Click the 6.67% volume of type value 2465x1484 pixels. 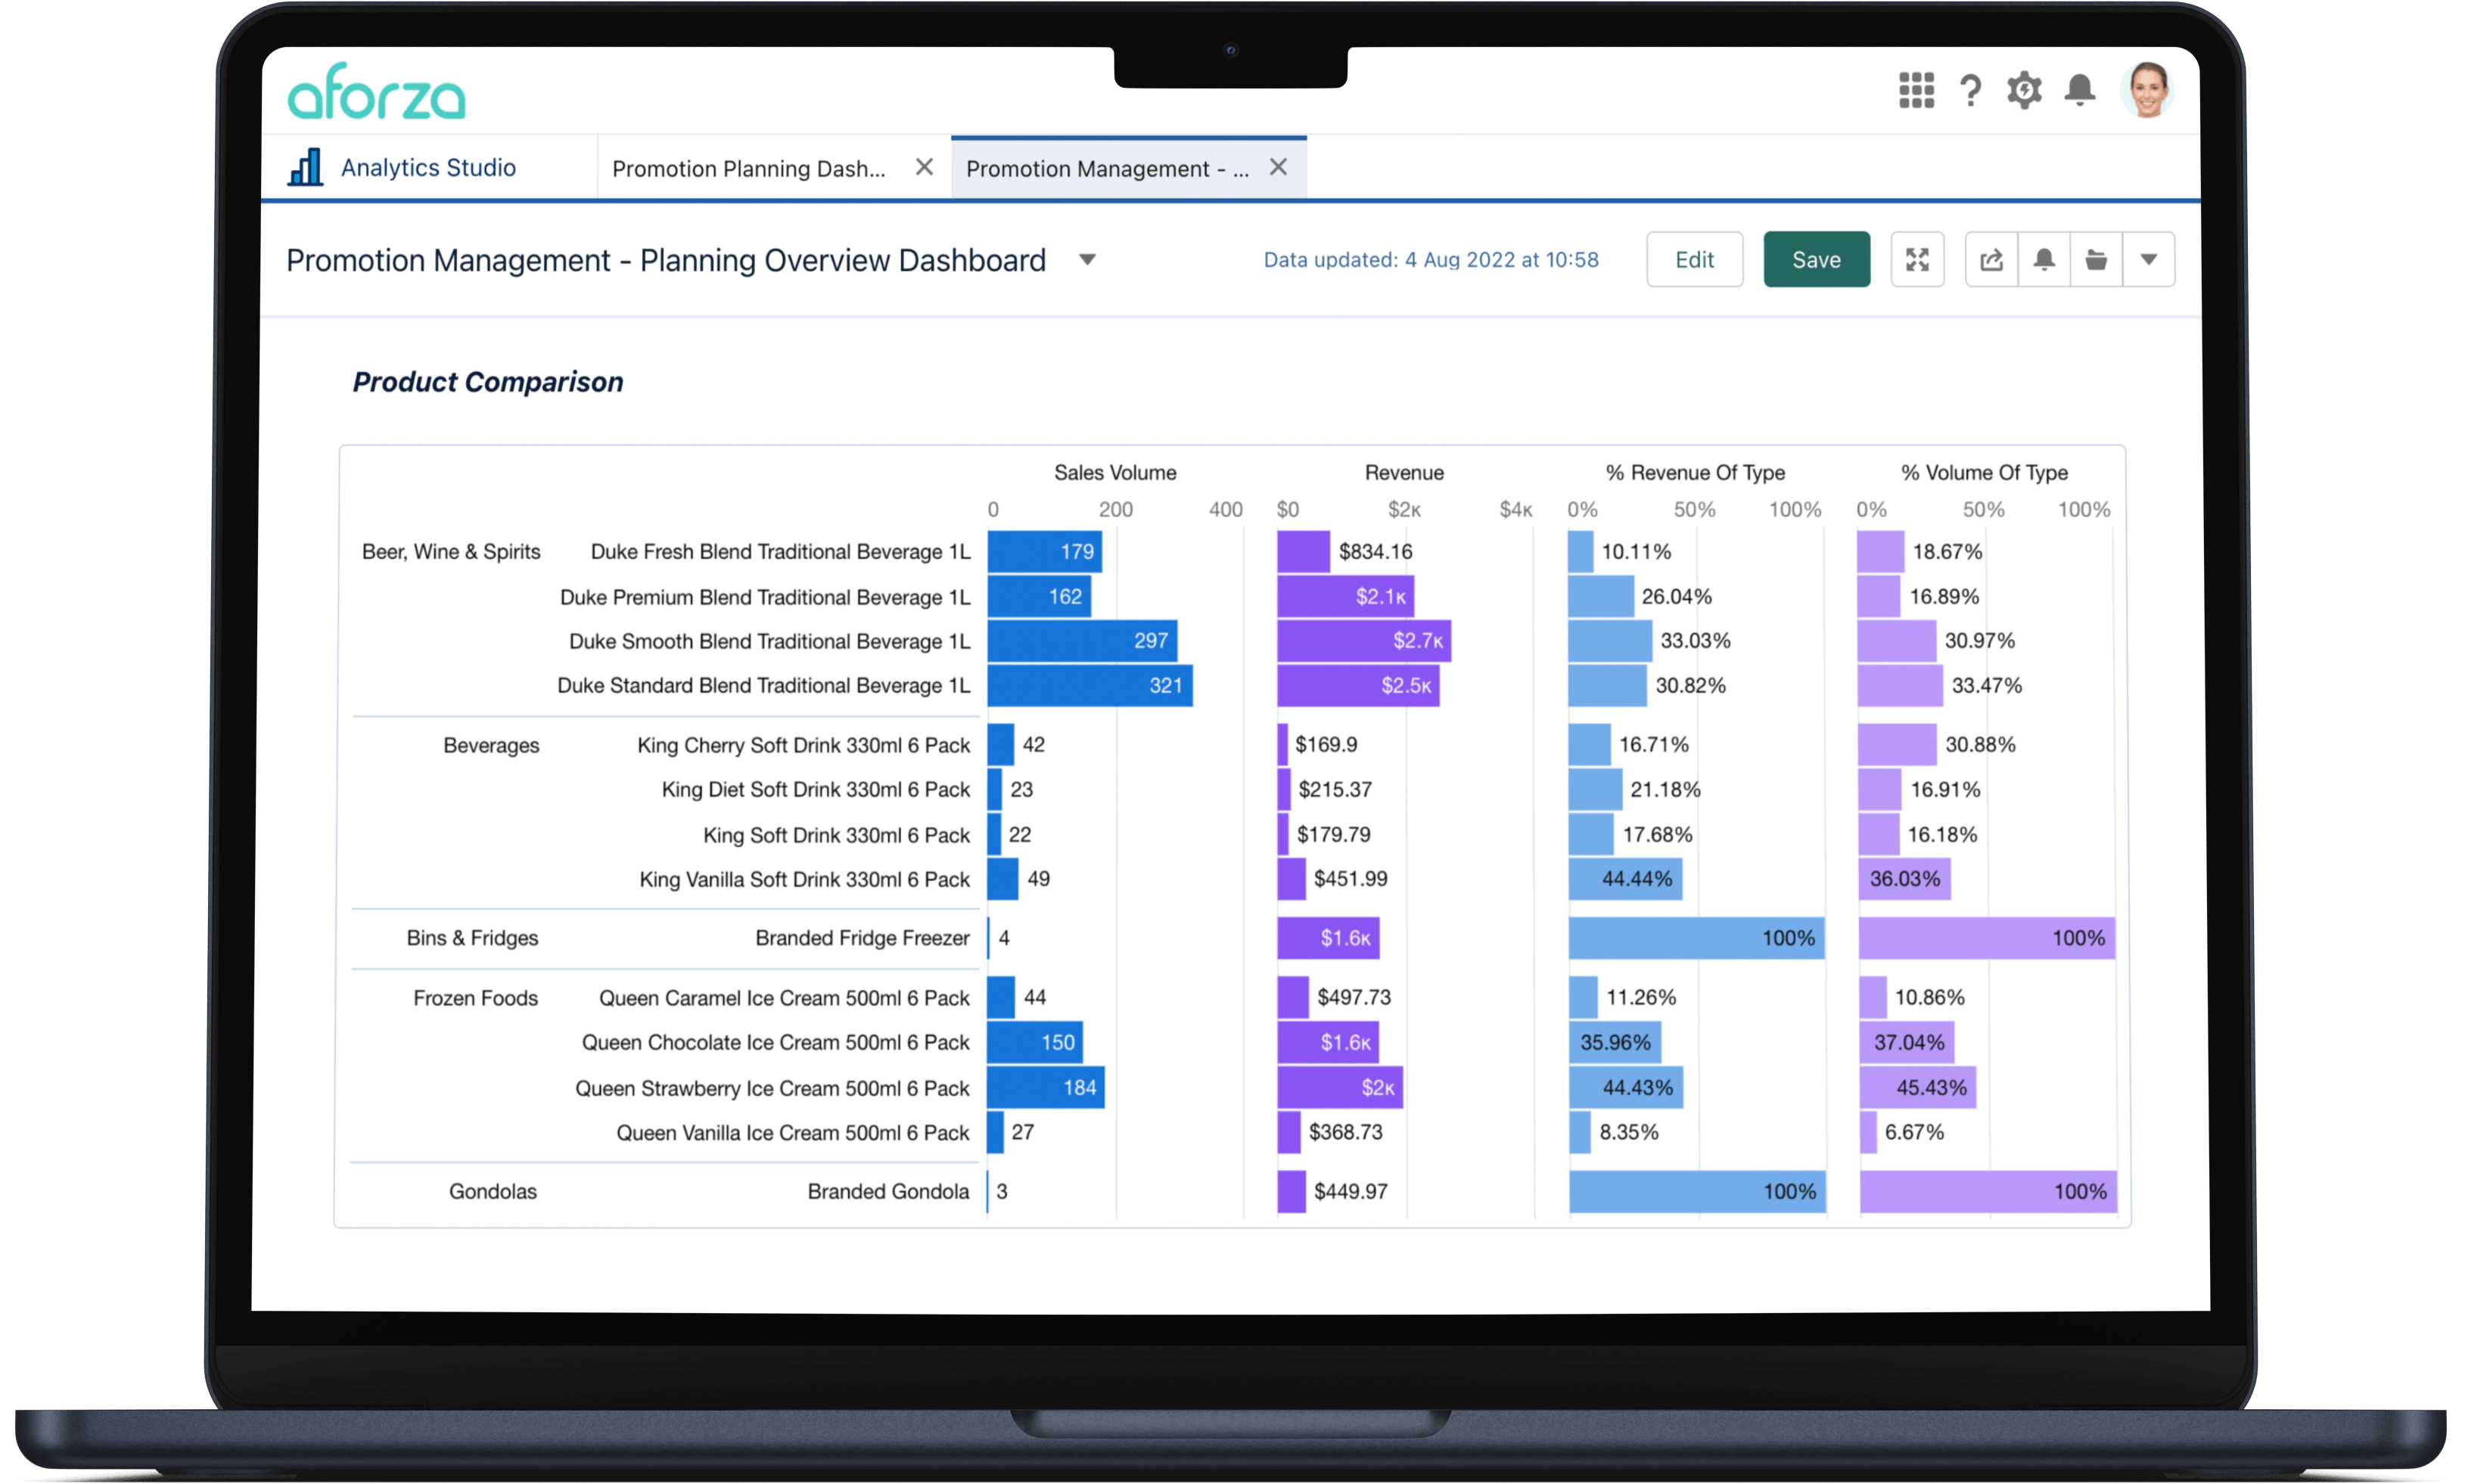click(x=1914, y=1132)
